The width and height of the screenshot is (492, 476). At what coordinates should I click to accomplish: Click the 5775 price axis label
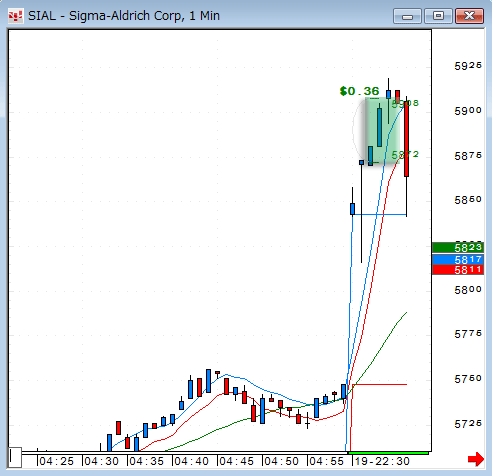(x=468, y=334)
